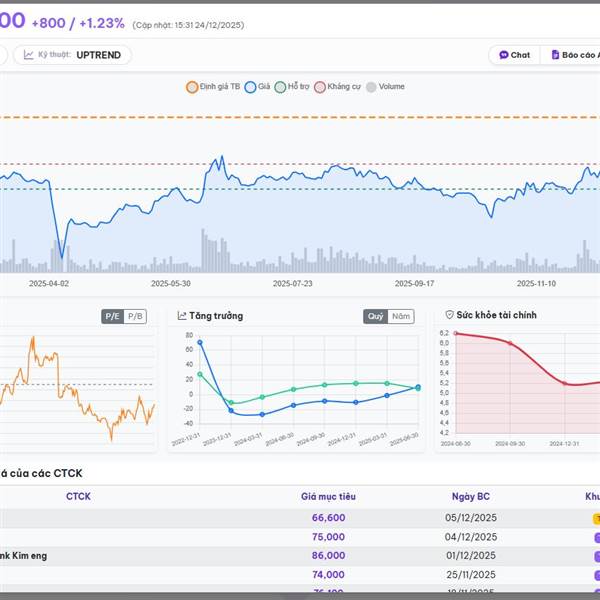This screenshot has height=600, width=600.
Task: Click the chat bubble icon
Action: [503, 55]
